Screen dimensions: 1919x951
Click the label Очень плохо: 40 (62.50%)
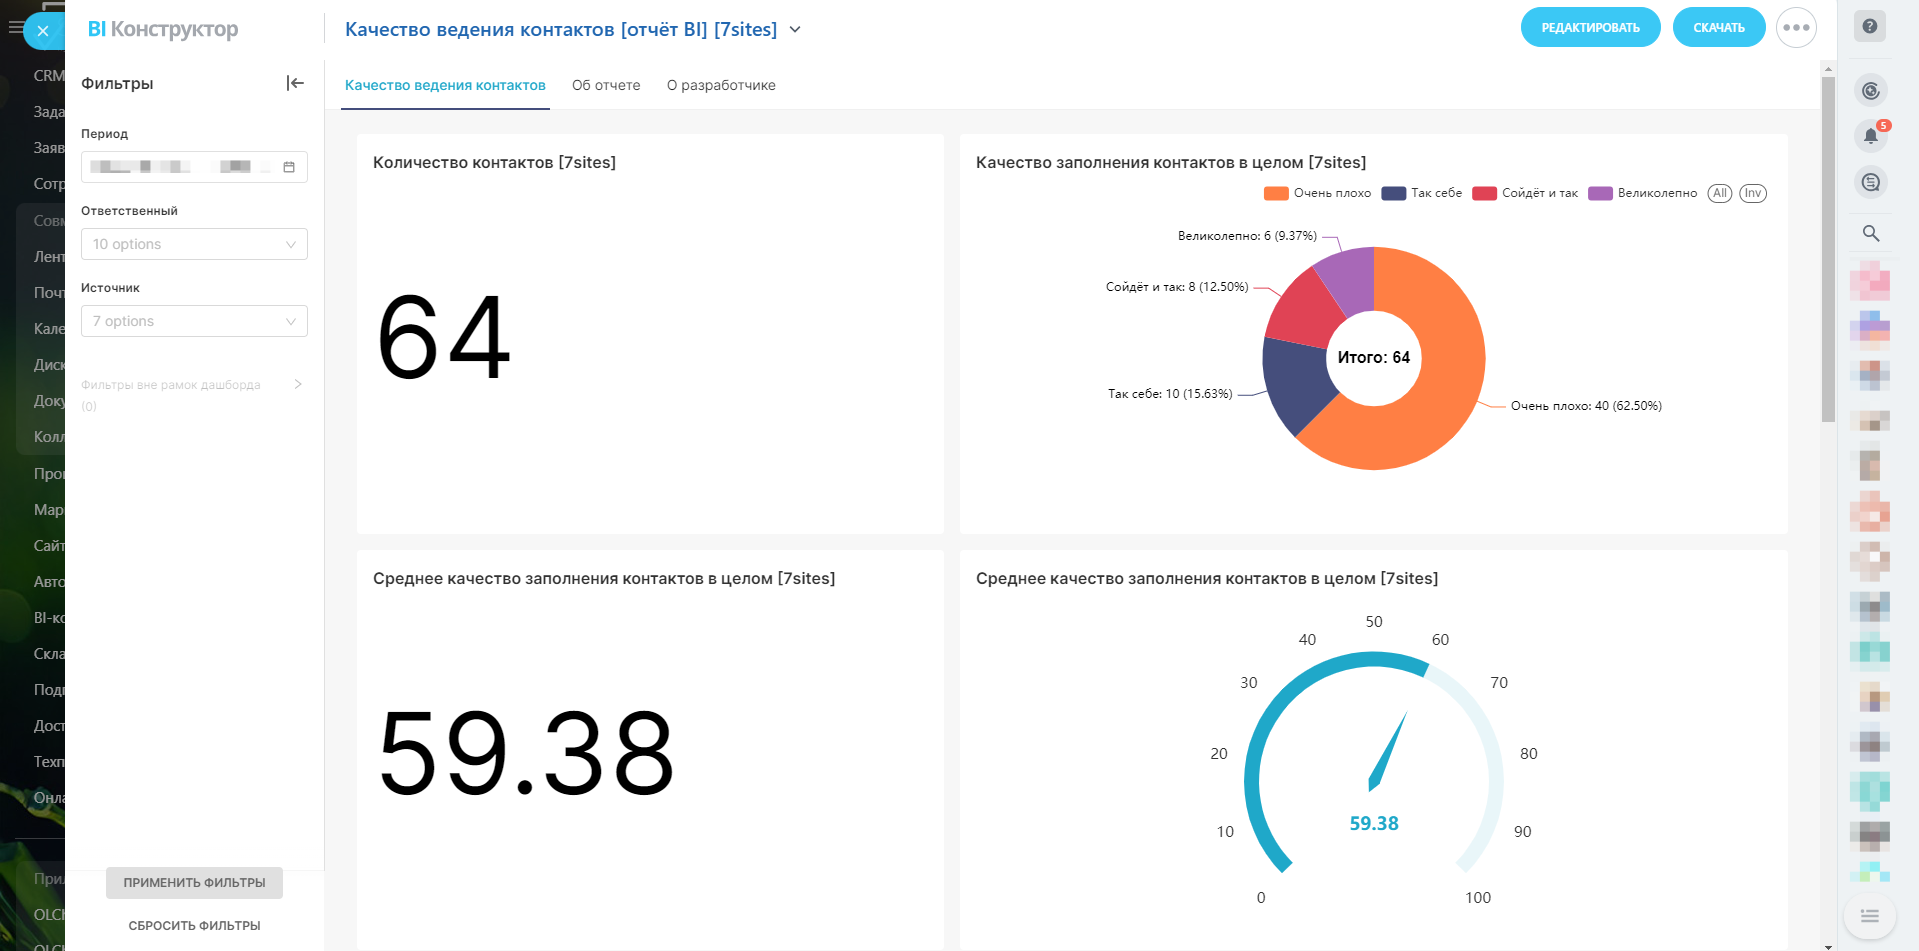(1586, 406)
